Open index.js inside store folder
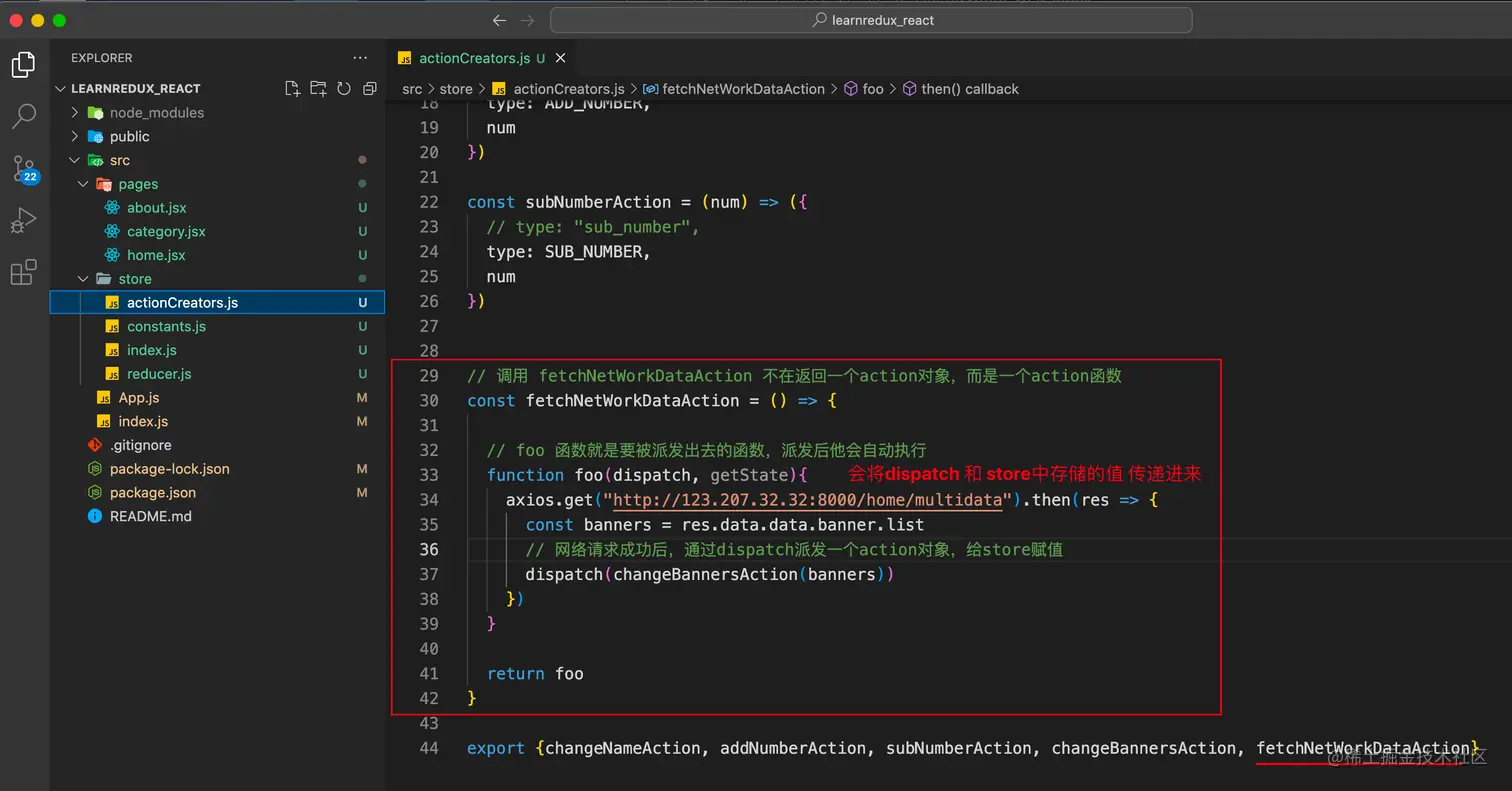The width and height of the screenshot is (1512, 791). [x=152, y=350]
